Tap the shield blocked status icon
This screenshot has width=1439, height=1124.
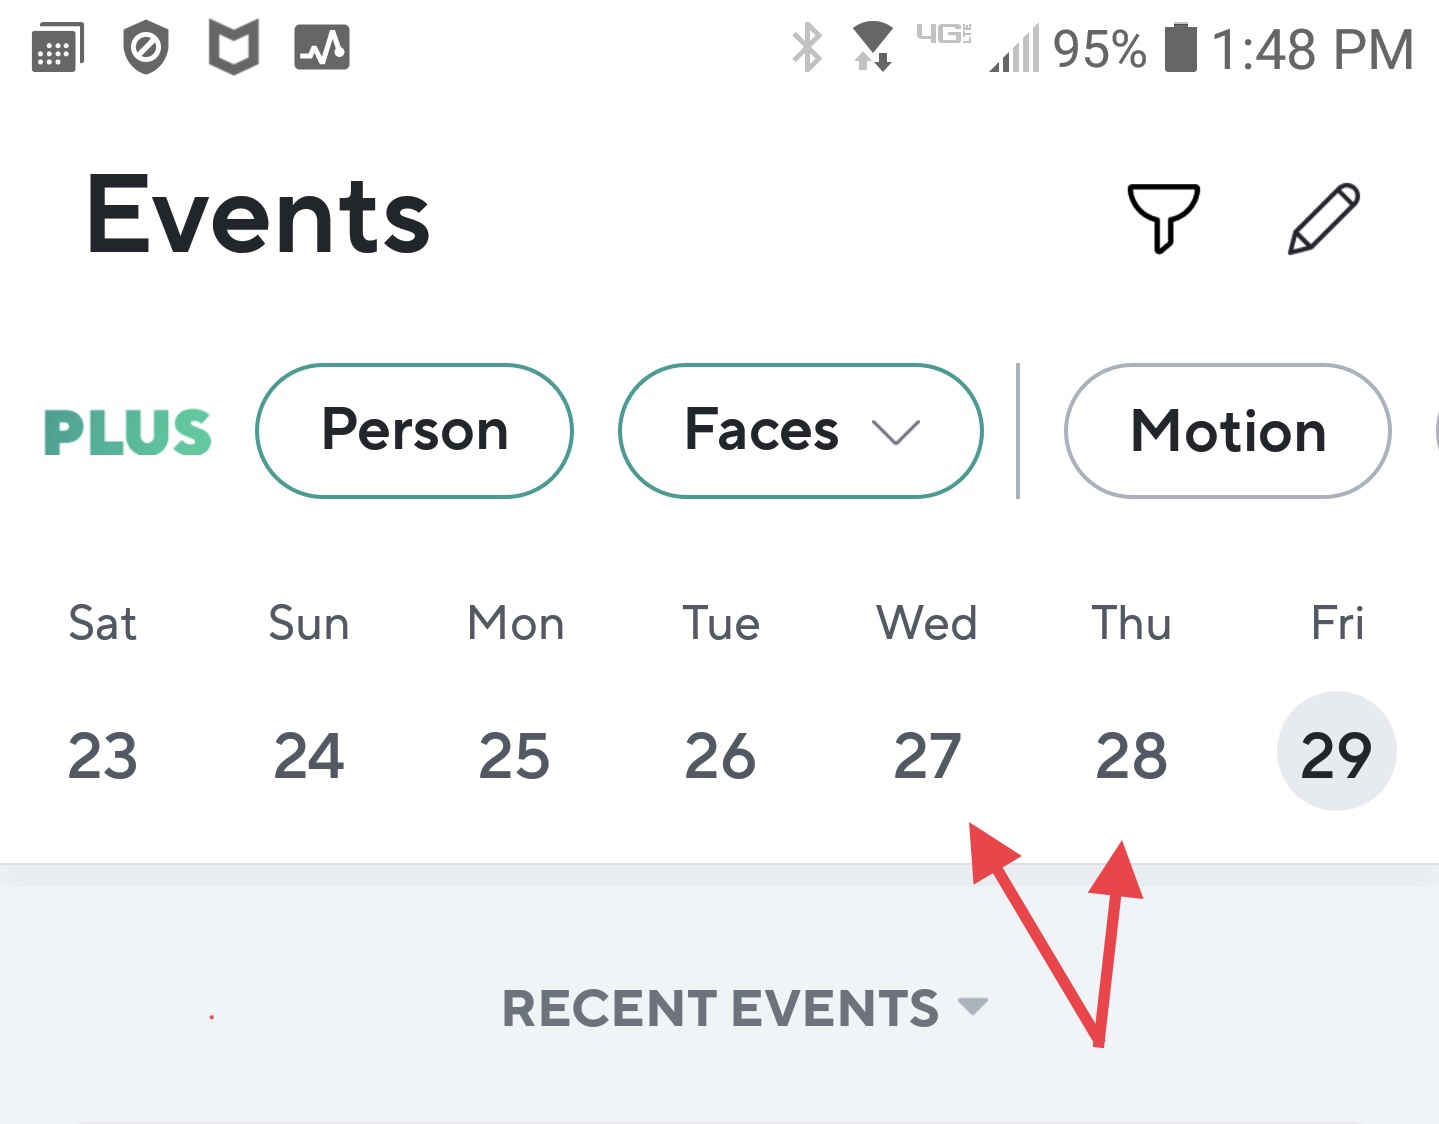click(146, 49)
